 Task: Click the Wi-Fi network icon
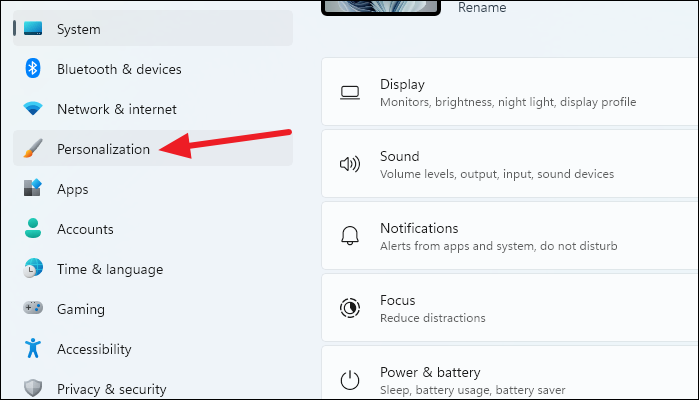point(33,108)
